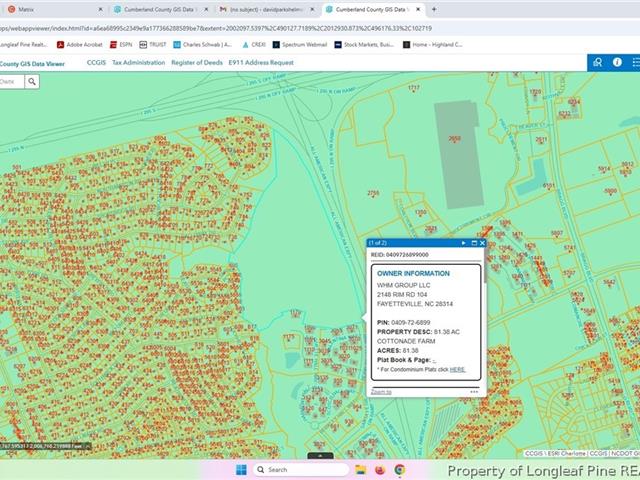Click the map search magnifier button
Viewport: 640px width, 480px height.
tap(32, 81)
